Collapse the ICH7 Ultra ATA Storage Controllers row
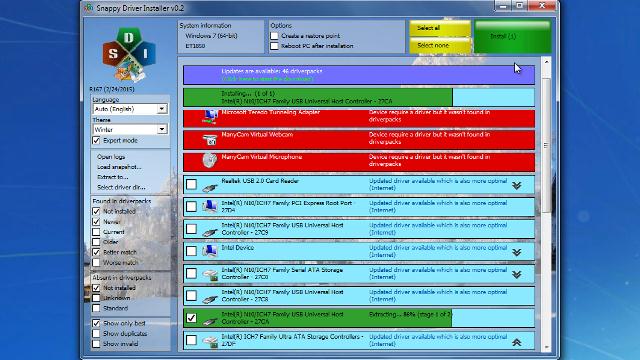 [517, 342]
